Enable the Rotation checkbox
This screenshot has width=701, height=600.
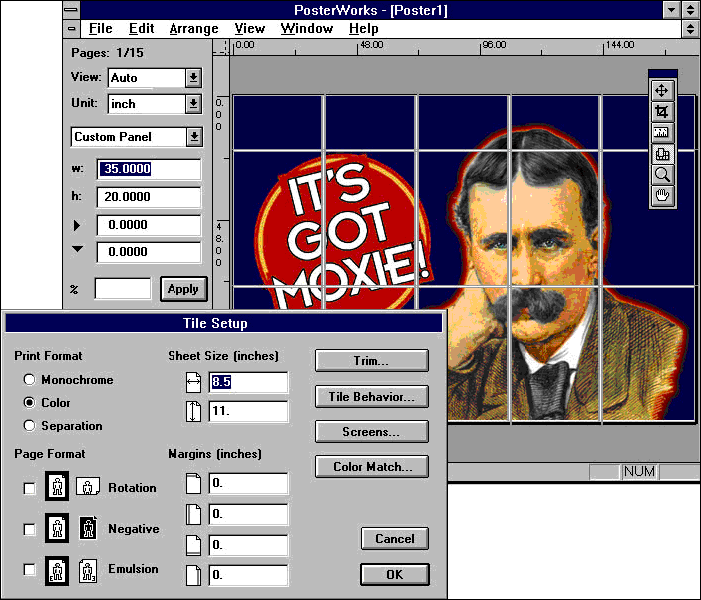click(30, 488)
